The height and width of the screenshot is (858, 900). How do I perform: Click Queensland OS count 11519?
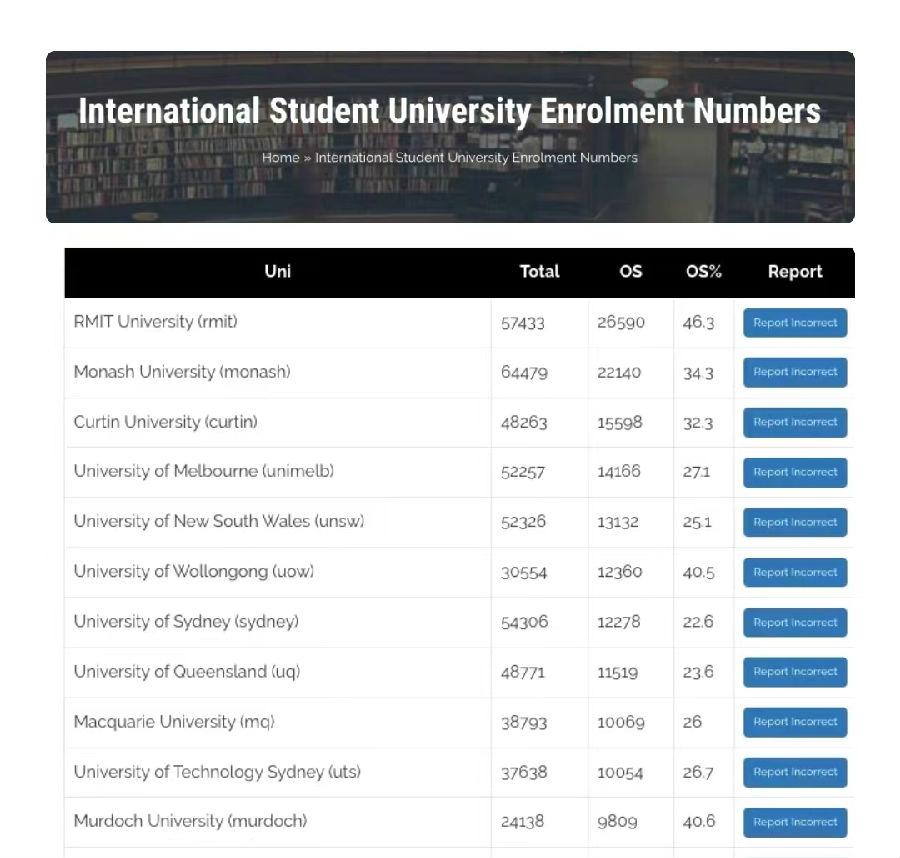tap(618, 673)
